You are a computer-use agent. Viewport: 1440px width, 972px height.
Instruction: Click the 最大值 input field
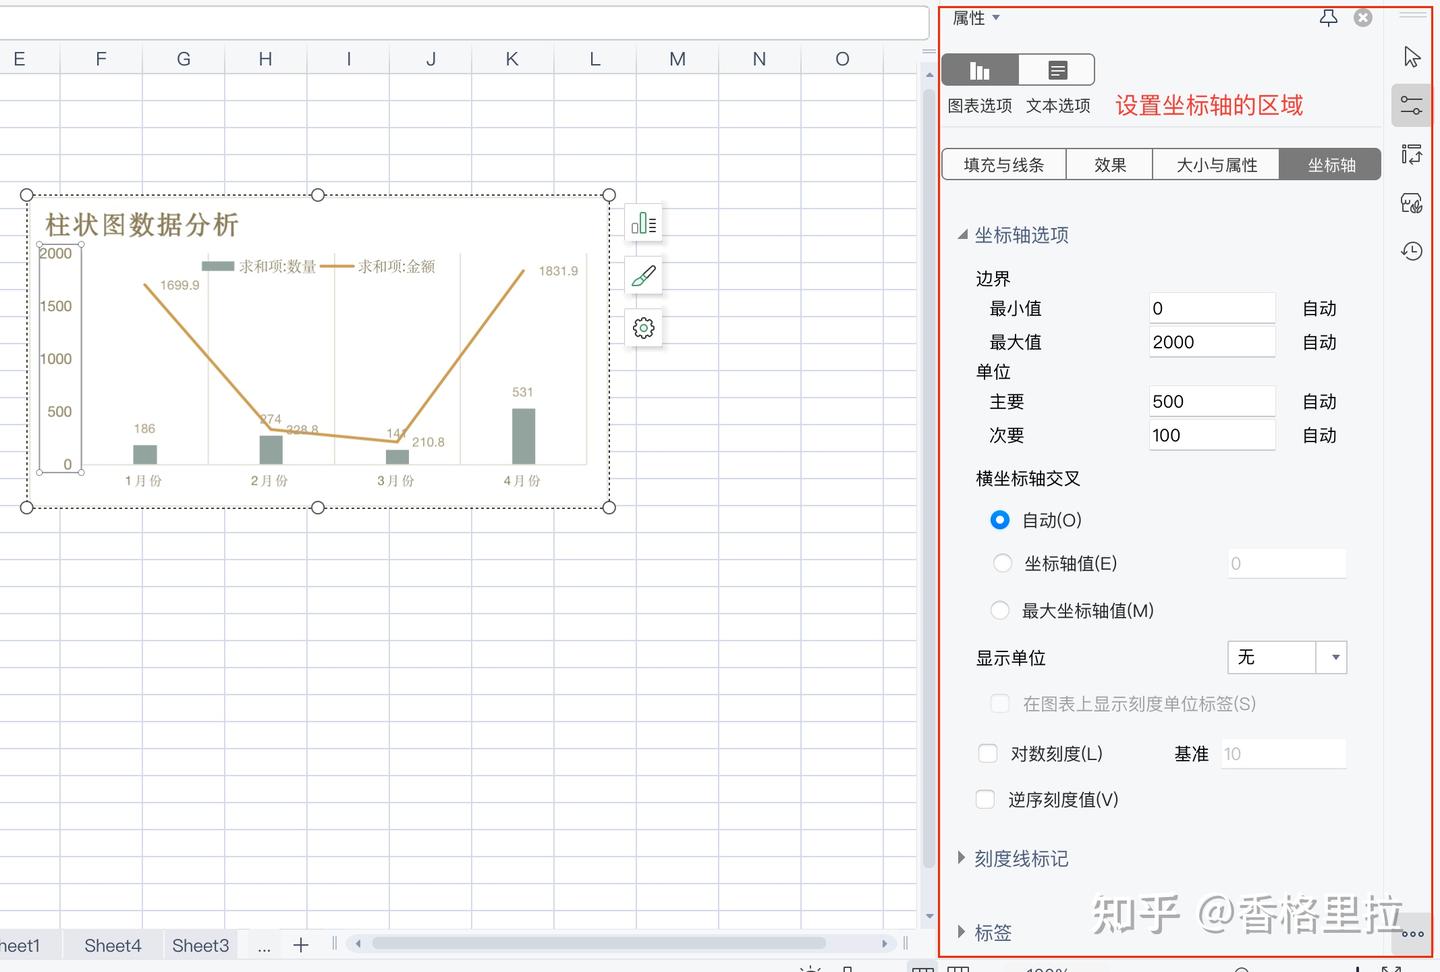tap(1212, 342)
